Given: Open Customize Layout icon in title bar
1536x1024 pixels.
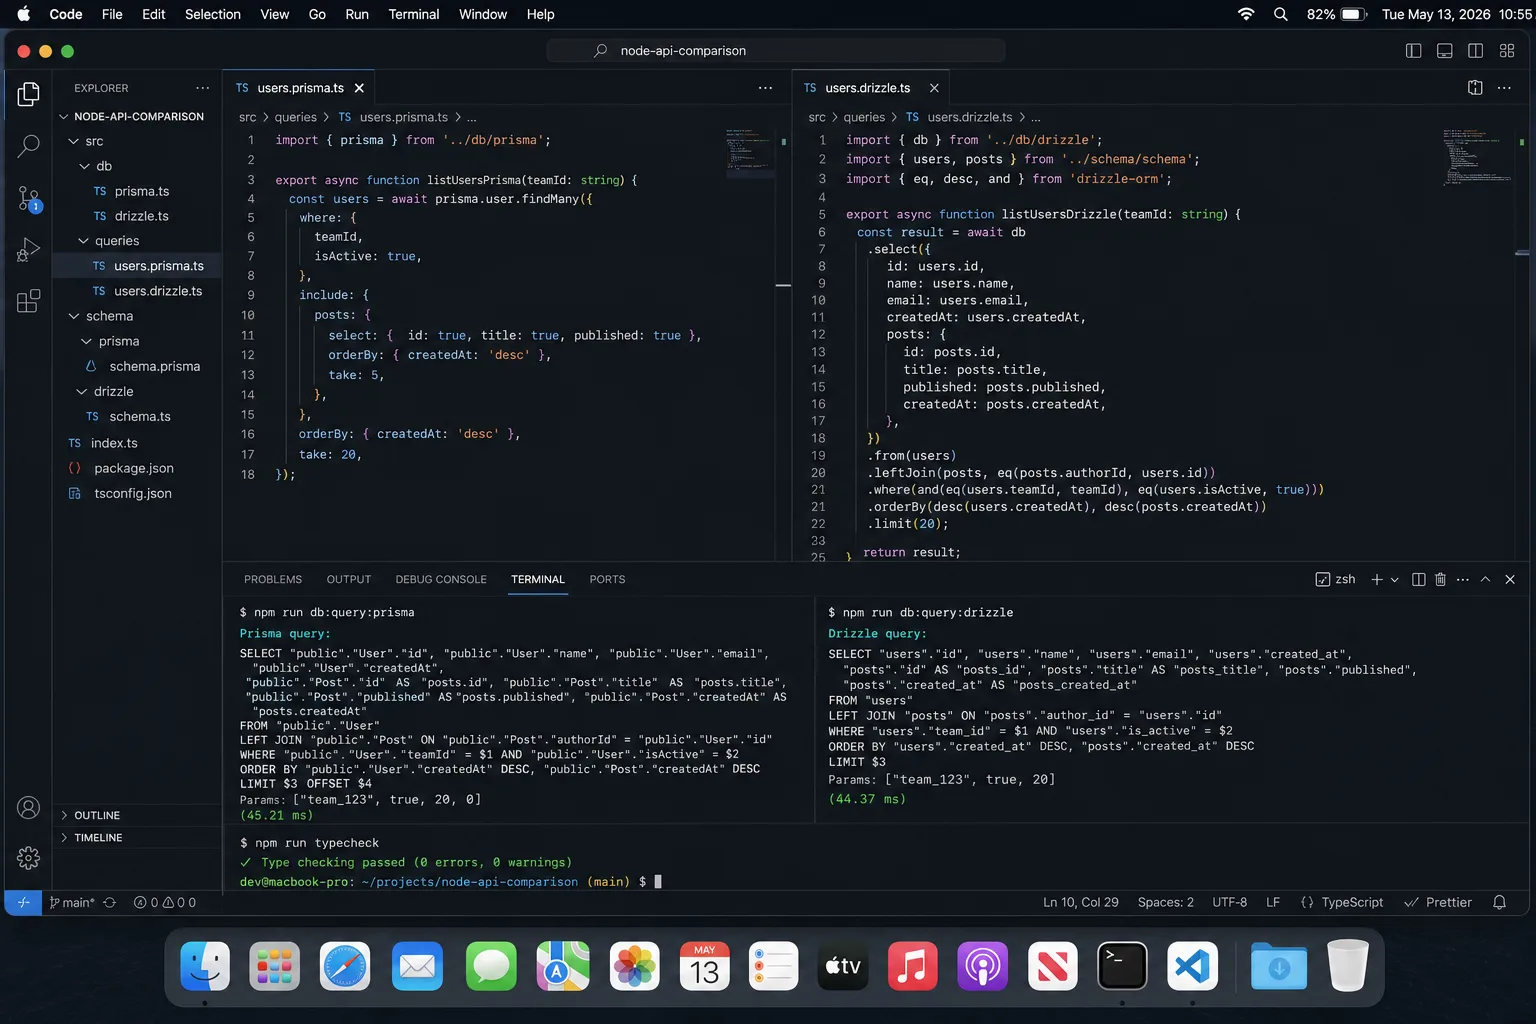Looking at the screenshot, I should click(1507, 51).
